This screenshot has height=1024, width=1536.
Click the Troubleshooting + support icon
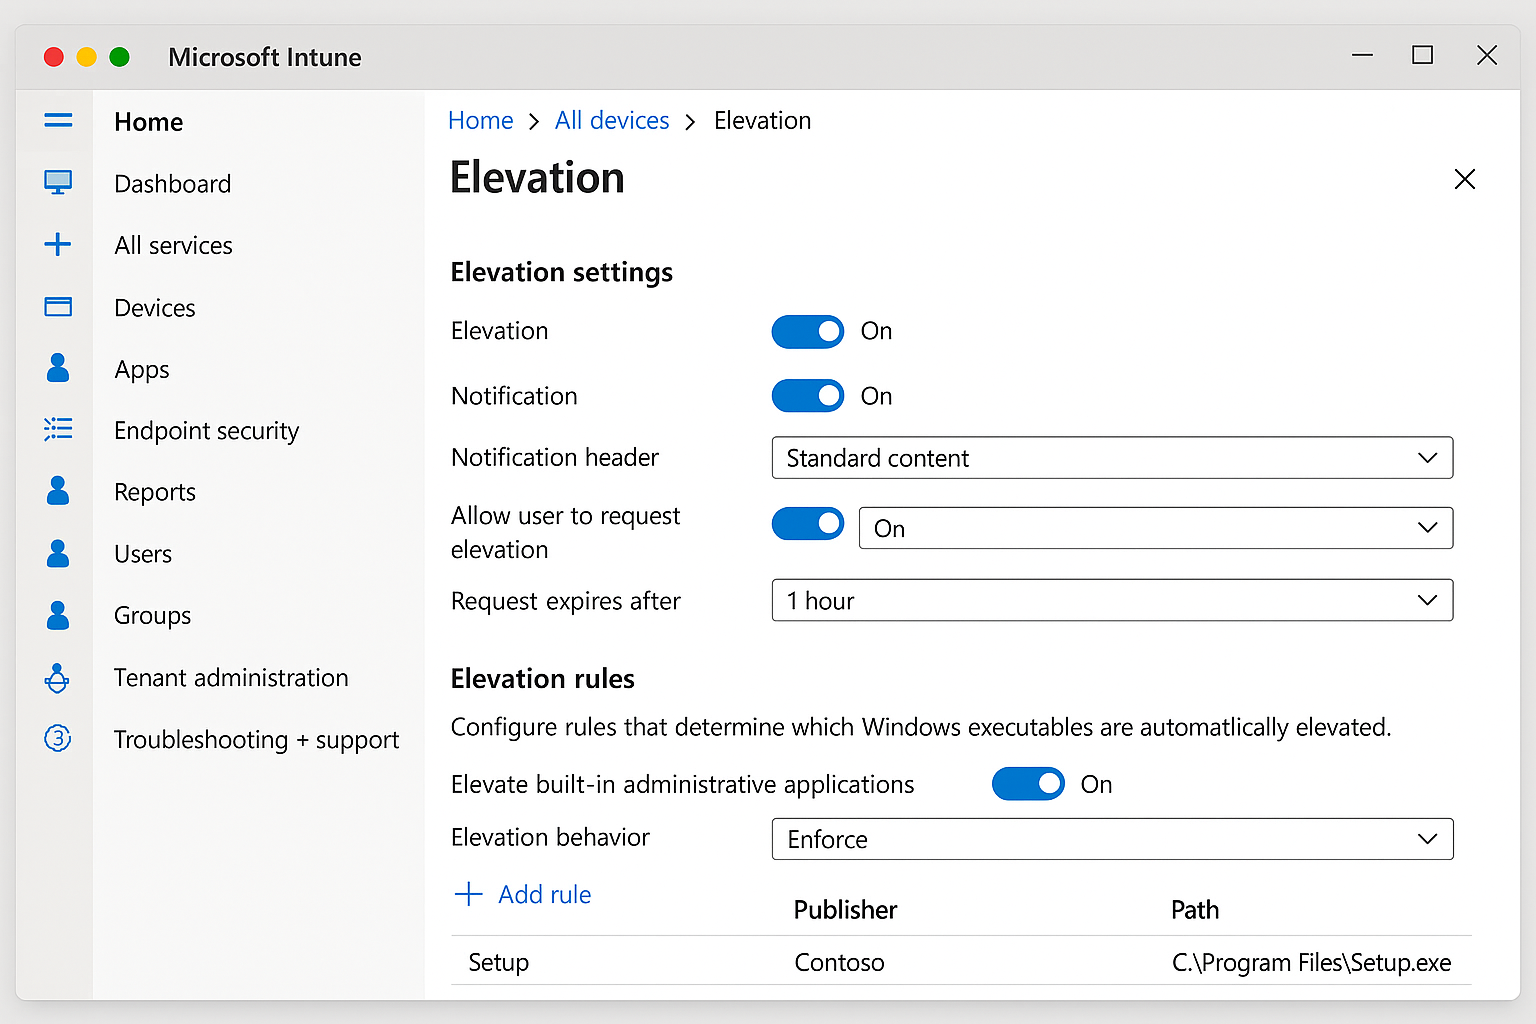click(x=58, y=739)
